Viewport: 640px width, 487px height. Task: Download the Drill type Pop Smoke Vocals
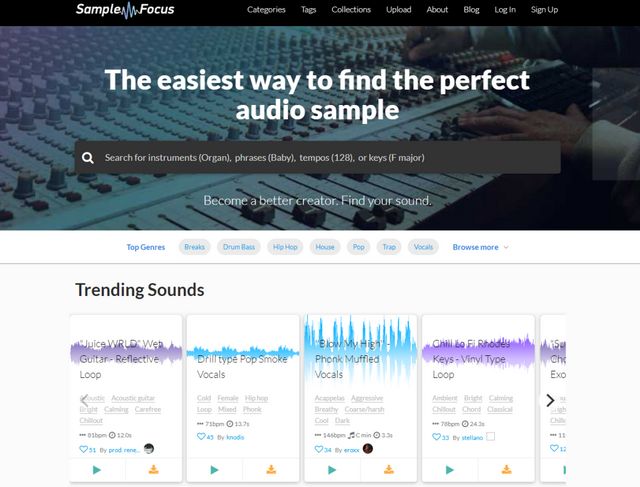click(x=271, y=470)
